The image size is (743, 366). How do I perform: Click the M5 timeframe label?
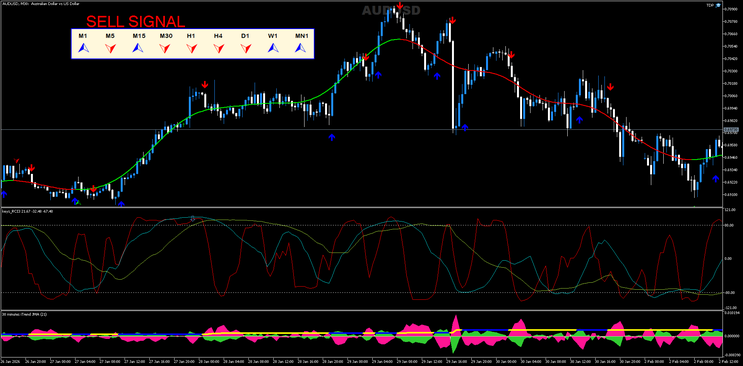(110, 36)
